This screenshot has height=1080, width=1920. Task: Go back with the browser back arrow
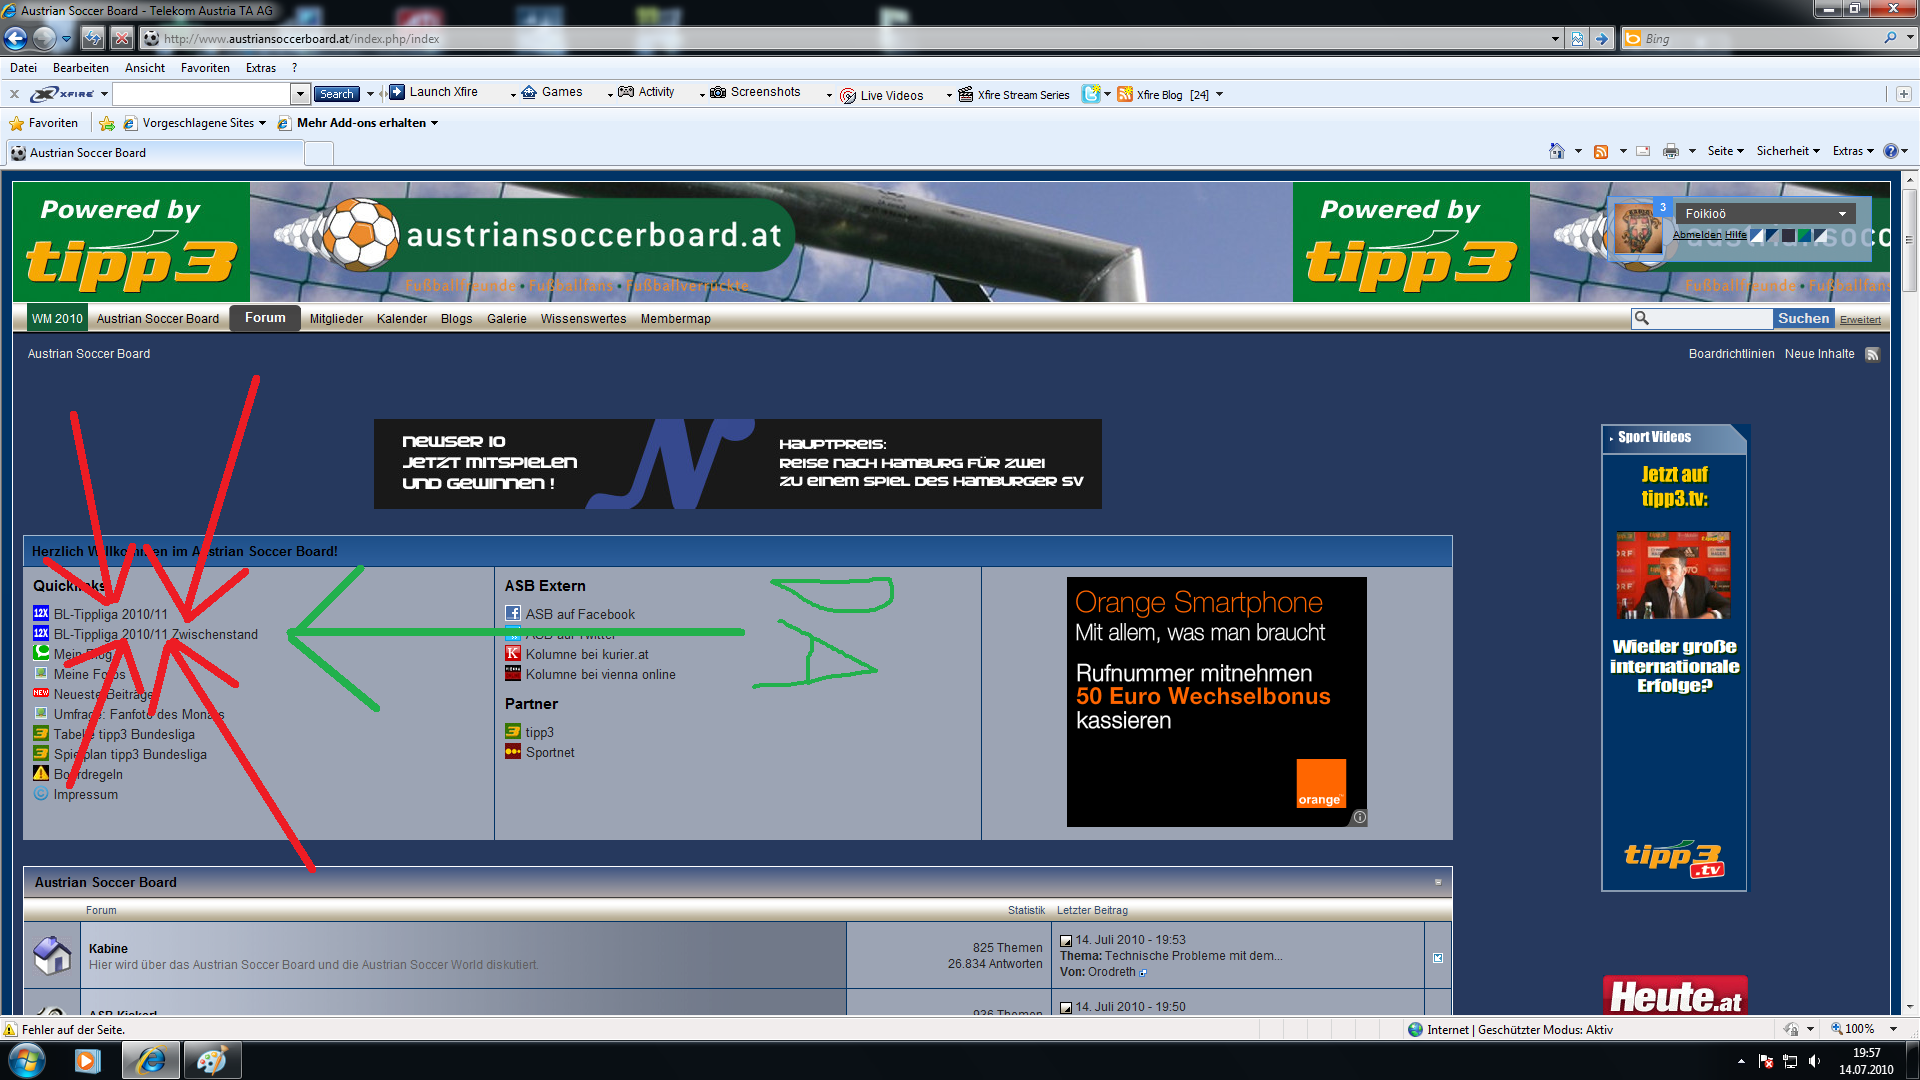15,38
